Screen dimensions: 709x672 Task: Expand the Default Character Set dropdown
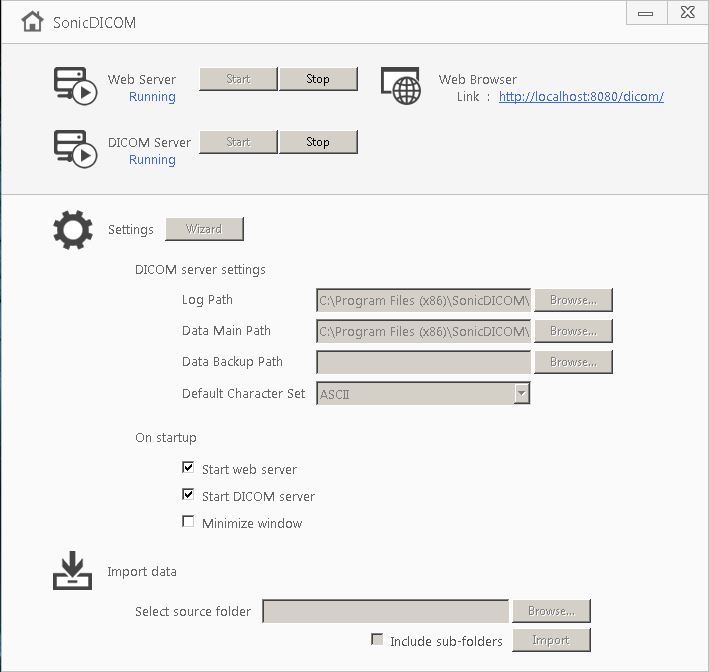(522, 393)
